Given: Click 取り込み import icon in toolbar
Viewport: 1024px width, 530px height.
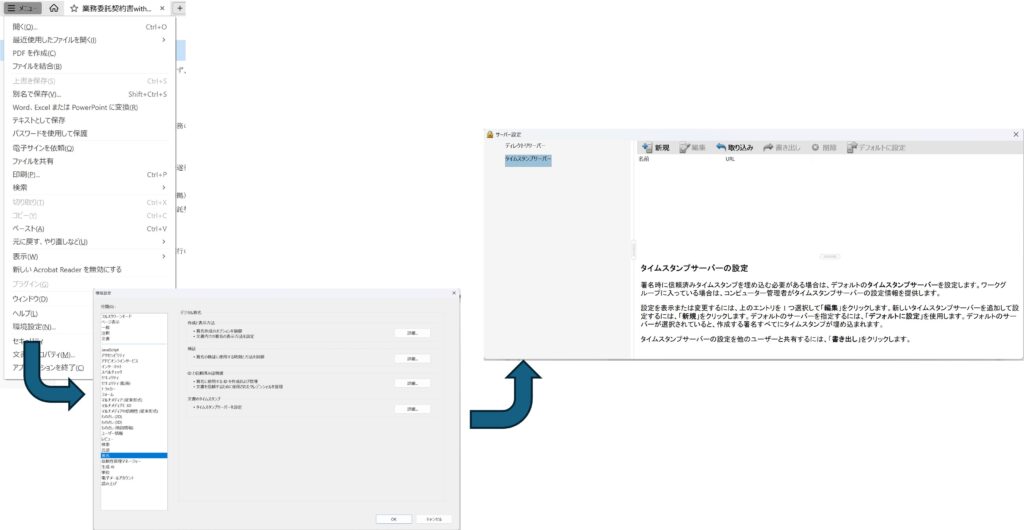Looking at the screenshot, I should (x=734, y=147).
